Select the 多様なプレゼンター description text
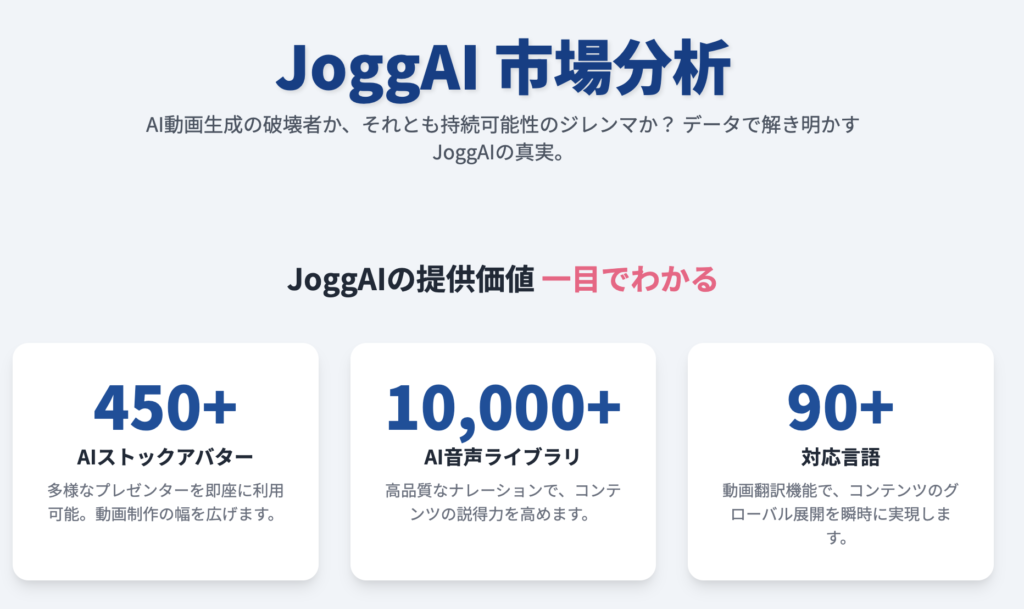Screen dimensions: 1024x609 click(x=165, y=502)
